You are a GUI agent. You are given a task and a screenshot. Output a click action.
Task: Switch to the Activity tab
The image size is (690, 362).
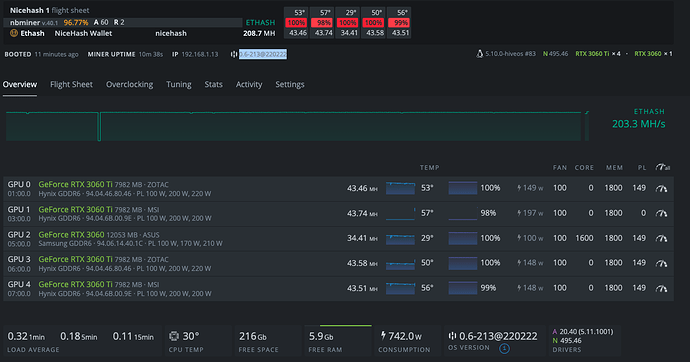[249, 84]
